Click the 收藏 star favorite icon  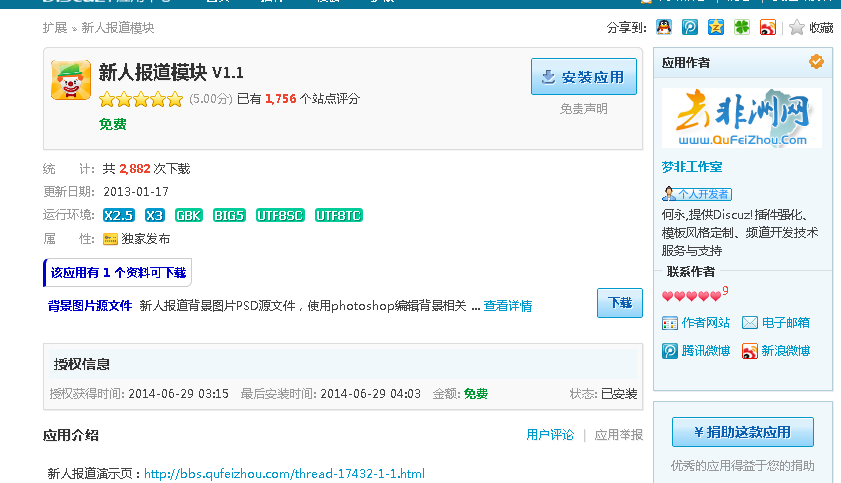pos(797,27)
